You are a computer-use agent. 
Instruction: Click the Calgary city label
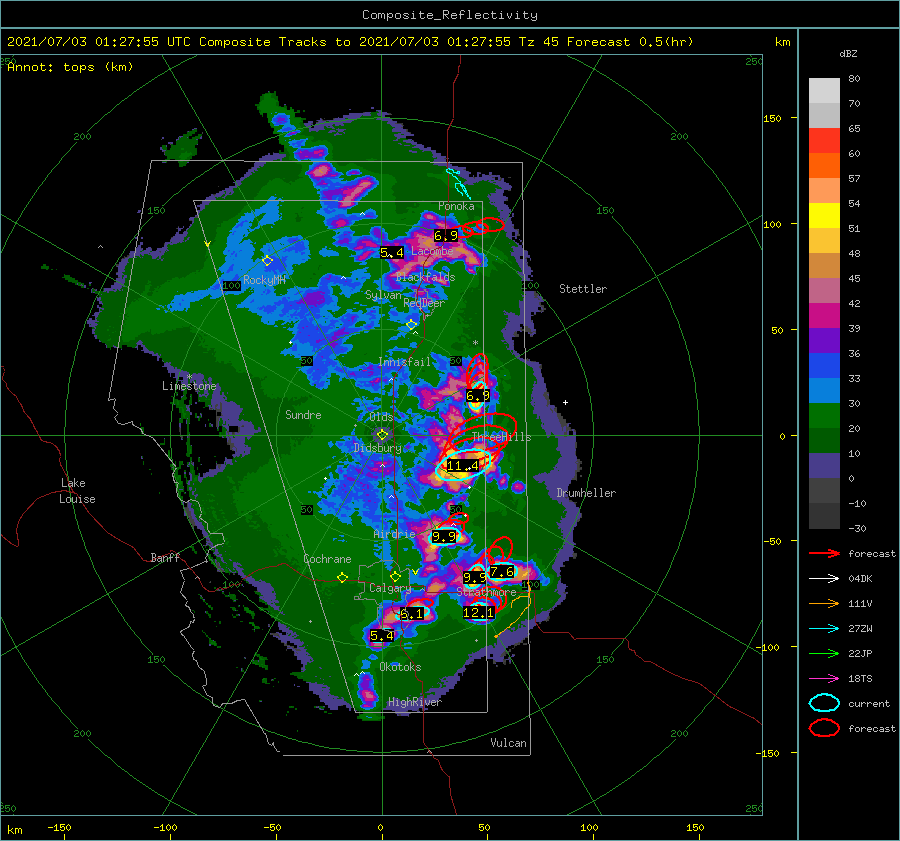[x=390, y=588]
